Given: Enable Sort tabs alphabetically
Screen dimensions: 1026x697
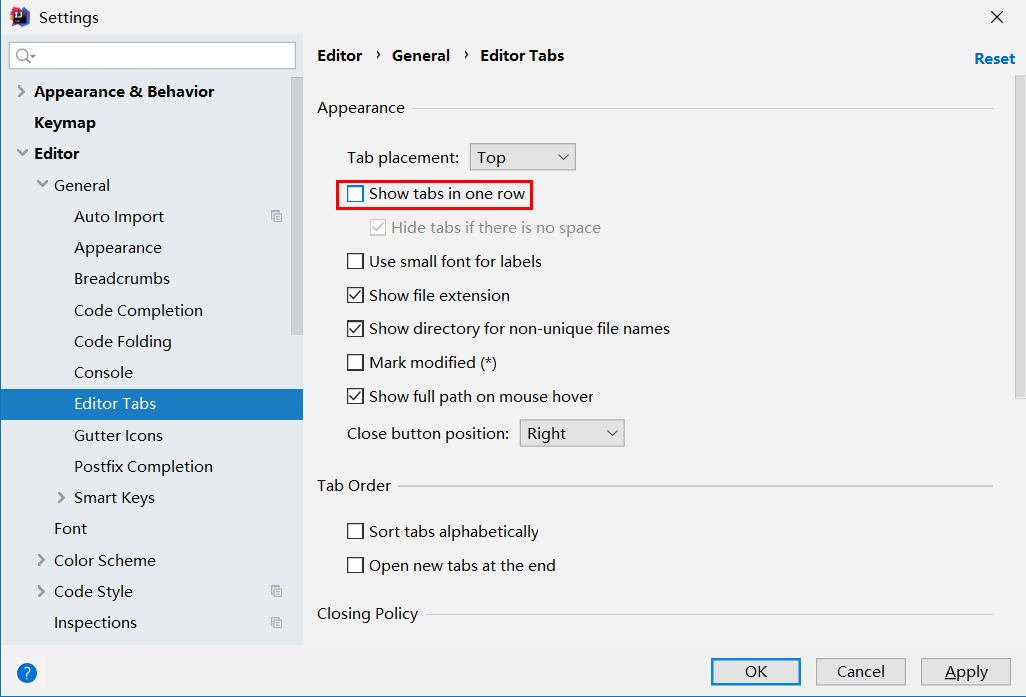Looking at the screenshot, I should (x=356, y=532).
